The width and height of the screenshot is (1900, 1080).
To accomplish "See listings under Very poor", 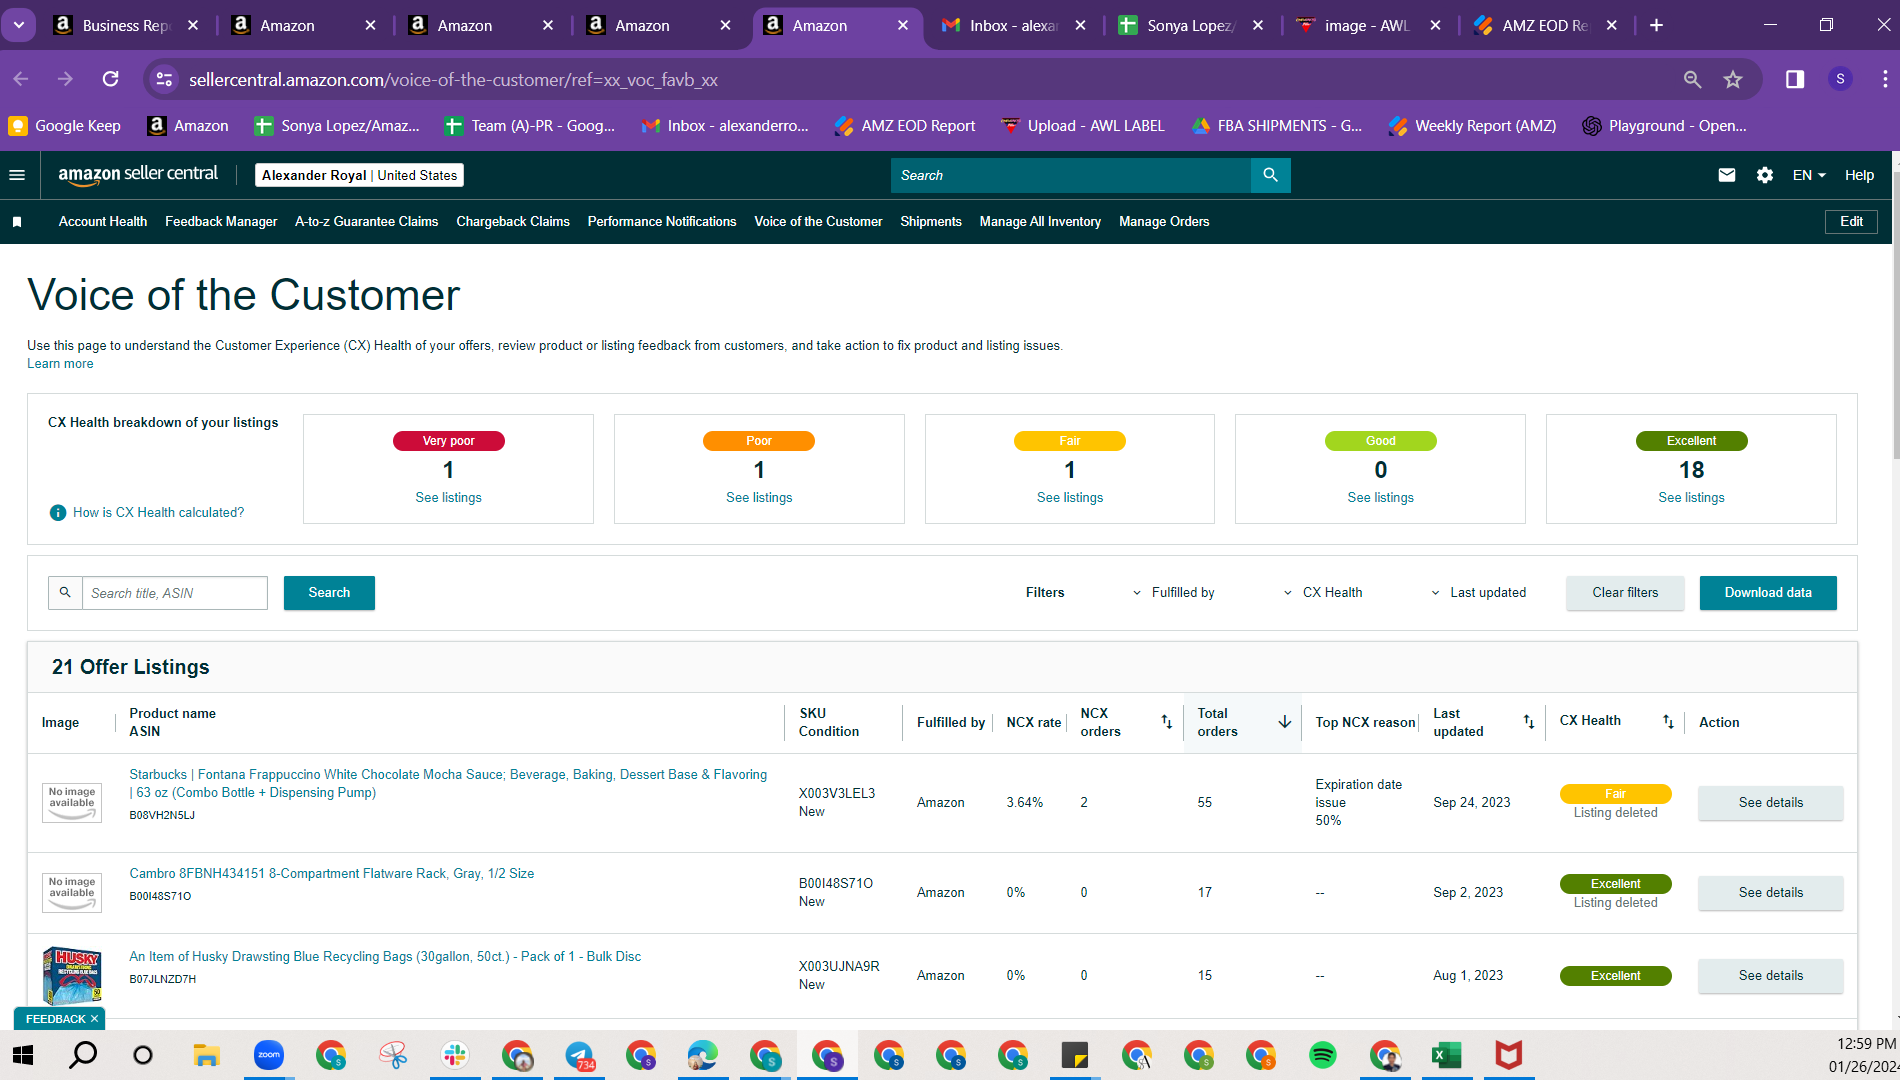I will tap(448, 498).
